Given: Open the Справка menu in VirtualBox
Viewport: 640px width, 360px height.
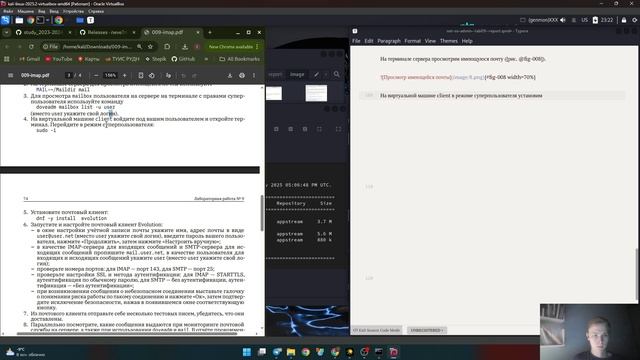Looking at the screenshot, I should (x=96, y=11).
